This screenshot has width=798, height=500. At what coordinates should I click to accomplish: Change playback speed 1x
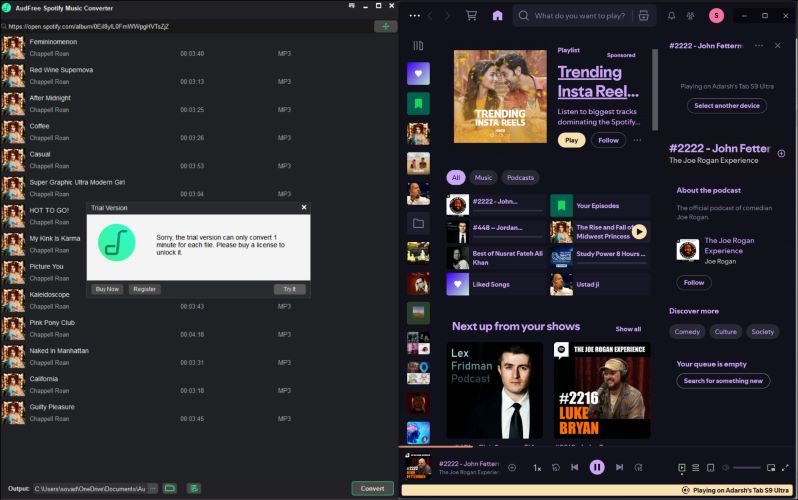[537, 467]
